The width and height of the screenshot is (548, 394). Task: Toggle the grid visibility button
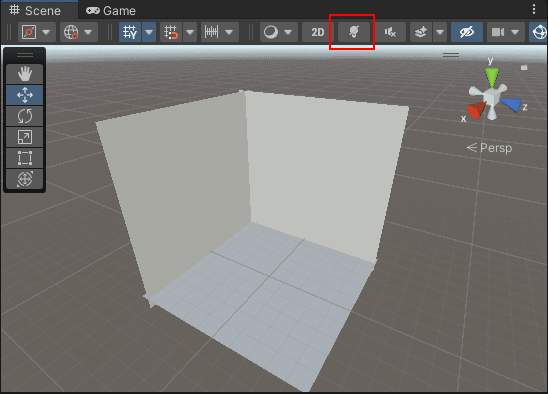click(x=130, y=32)
